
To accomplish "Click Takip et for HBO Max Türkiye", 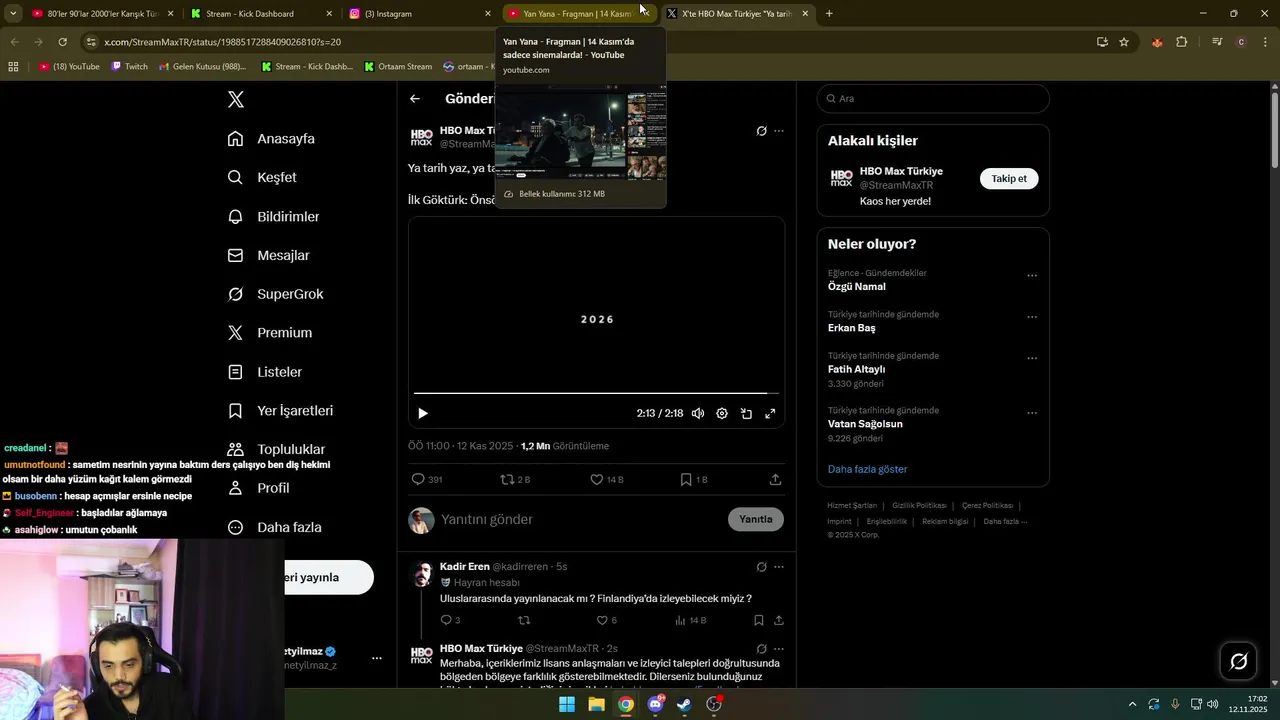I will coord(1009,178).
